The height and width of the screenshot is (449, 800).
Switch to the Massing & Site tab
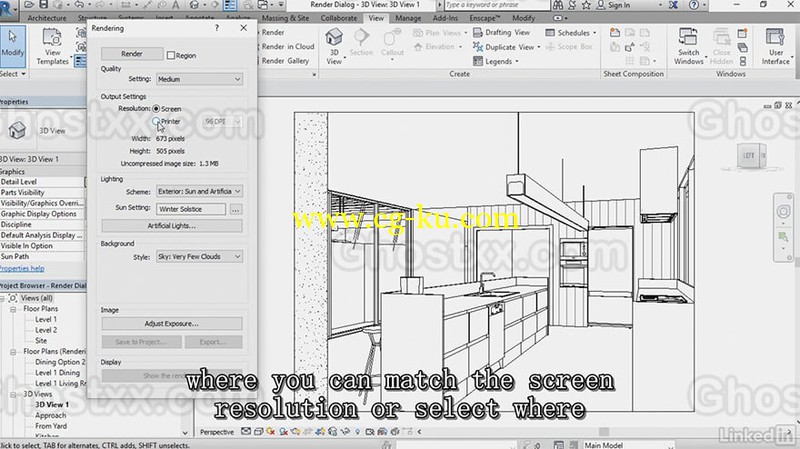click(285, 18)
